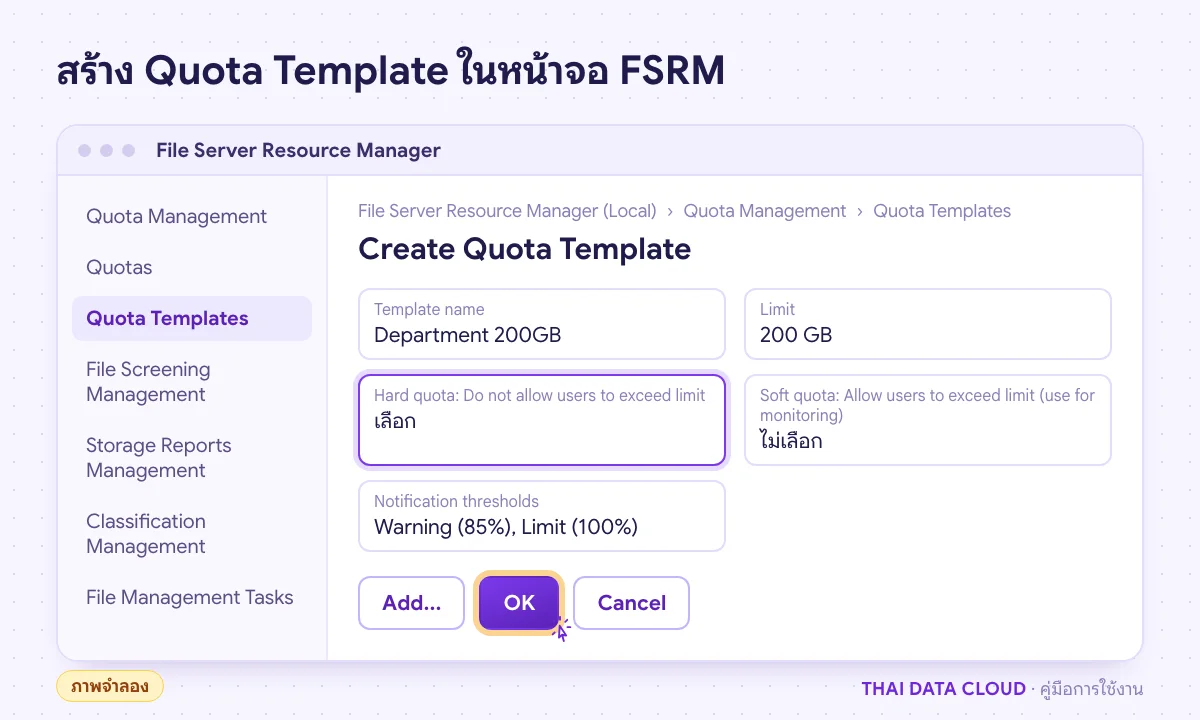This screenshot has width=1200, height=720.
Task: Click the Quota Management breadcrumb link
Action: [x=765, y=211]
